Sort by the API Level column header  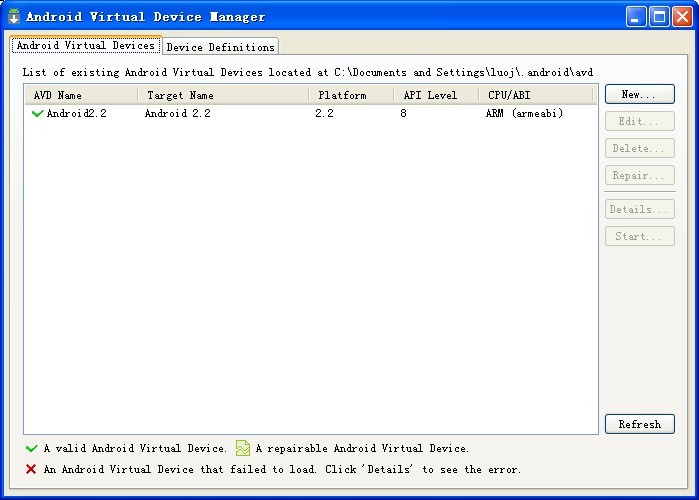point(436,95)
